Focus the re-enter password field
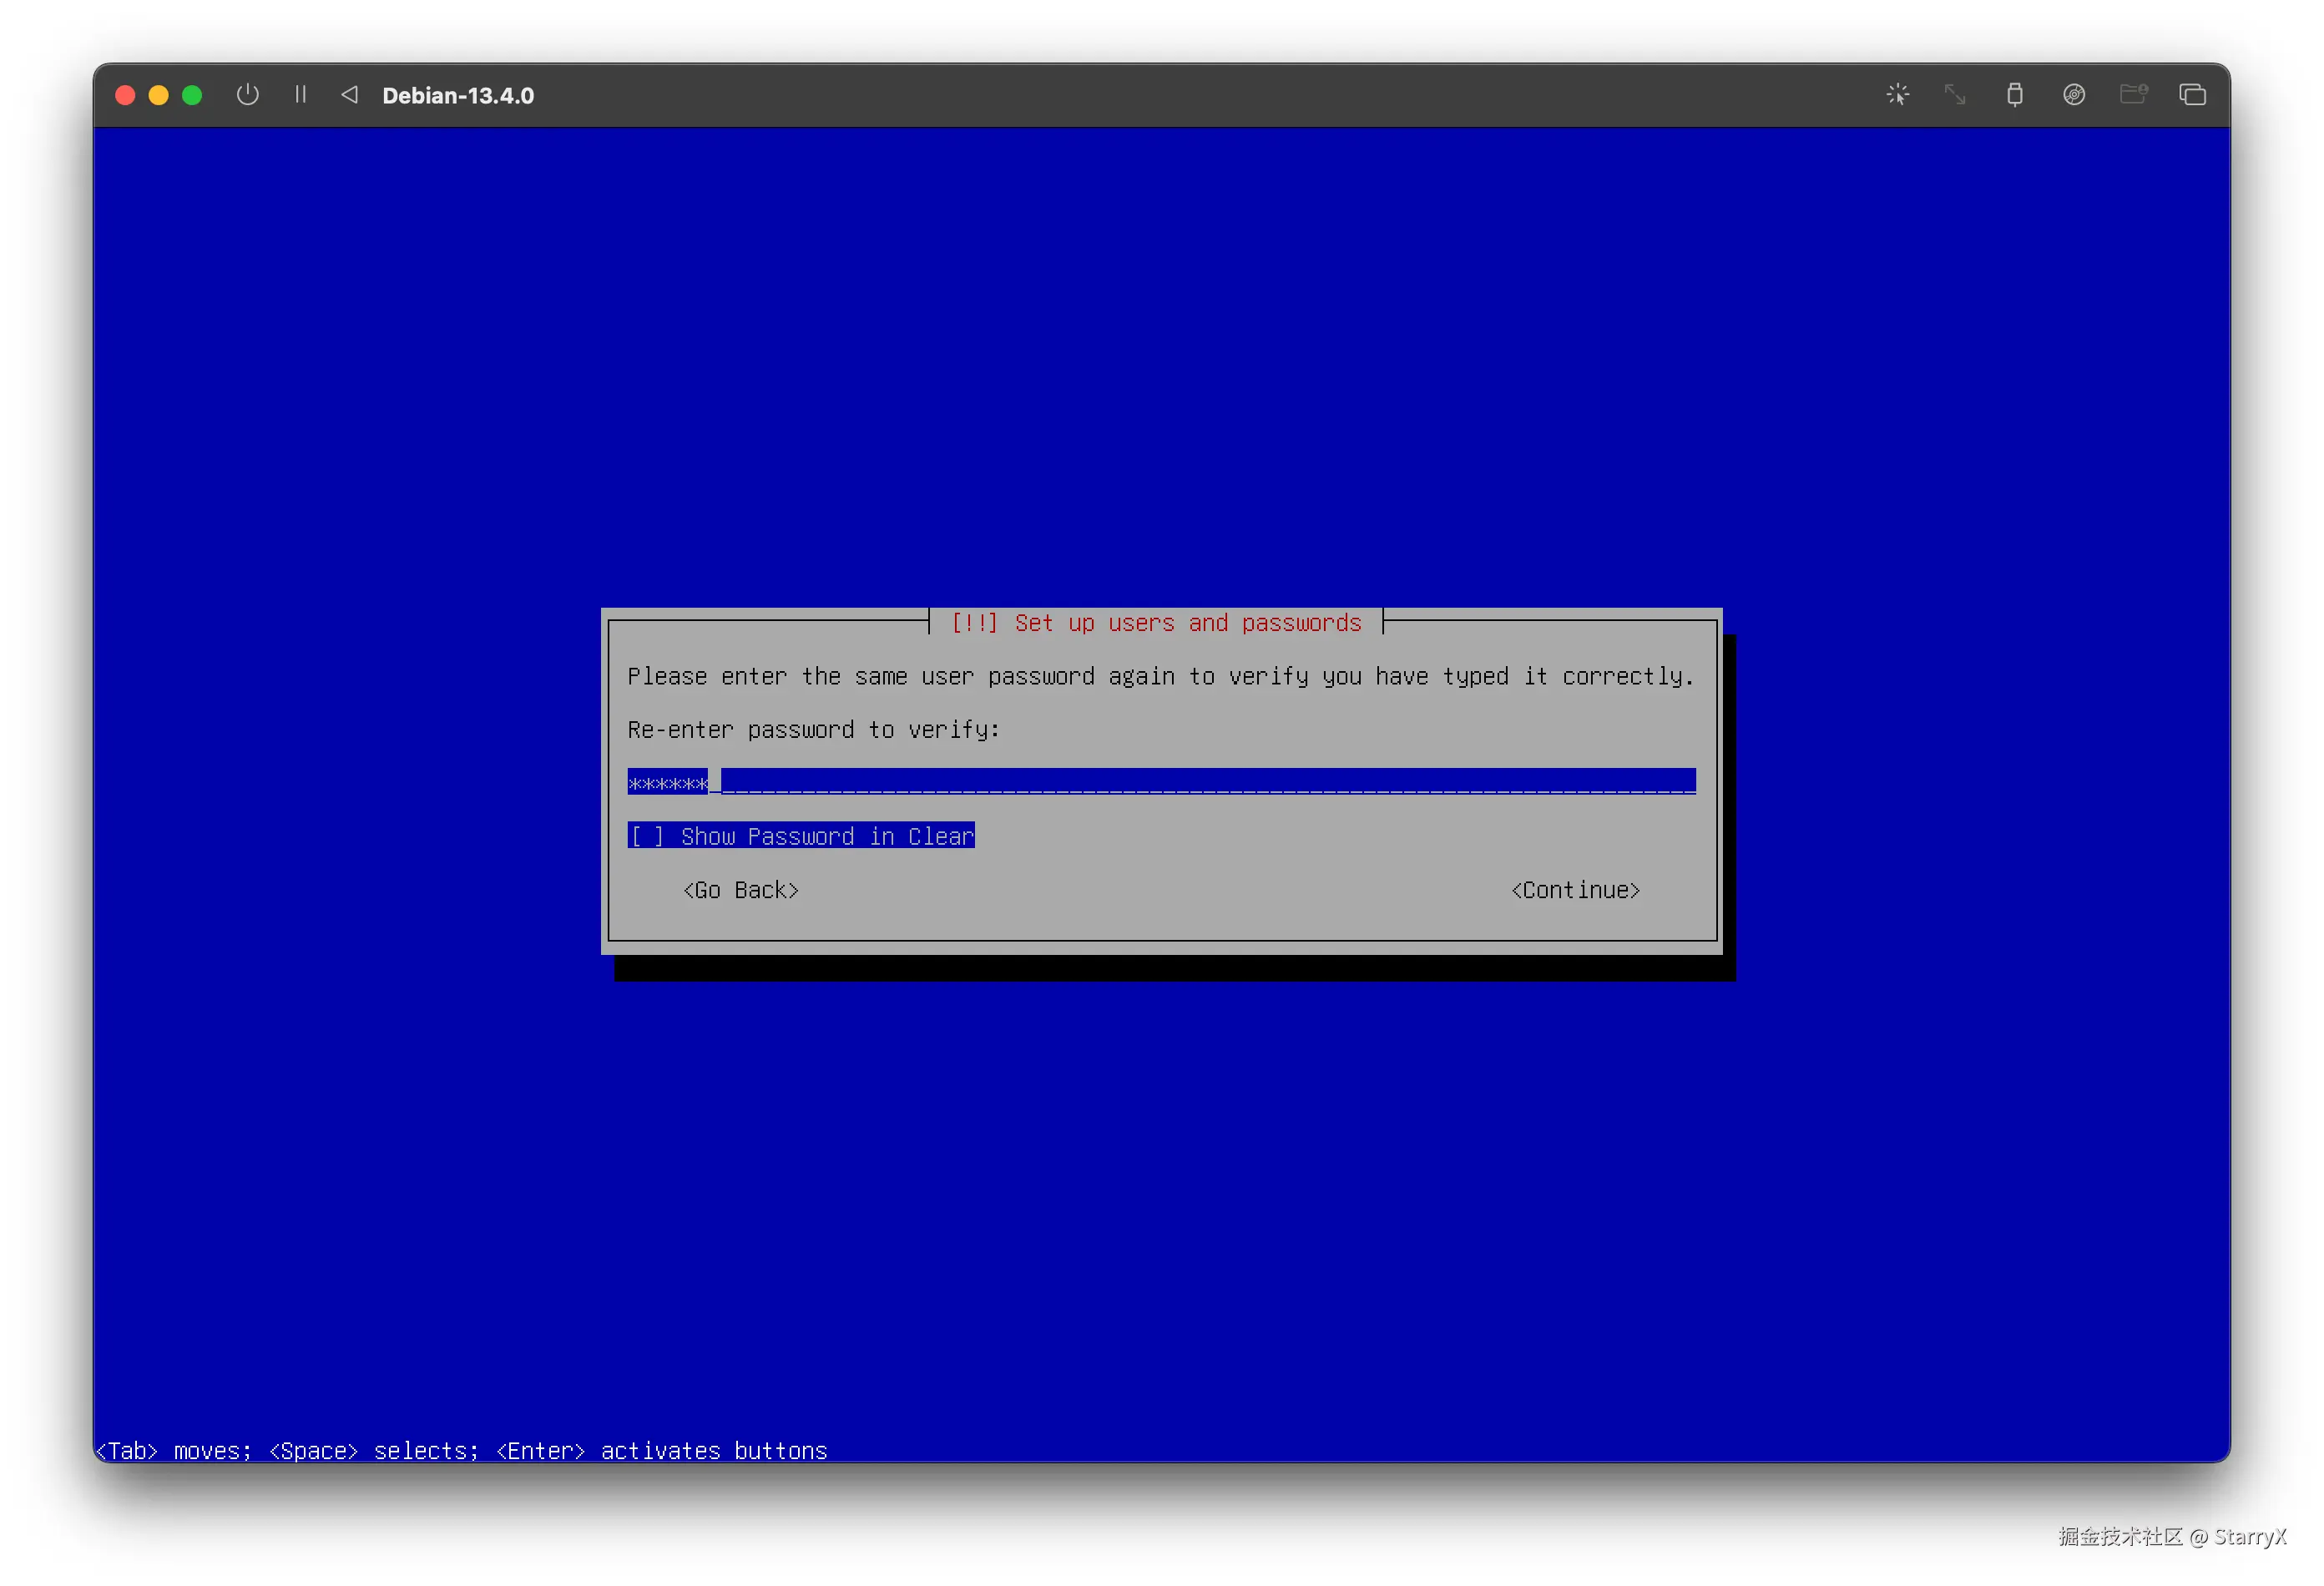This screenshot has width=2324, height=1586. click(x=1160, y=782)
